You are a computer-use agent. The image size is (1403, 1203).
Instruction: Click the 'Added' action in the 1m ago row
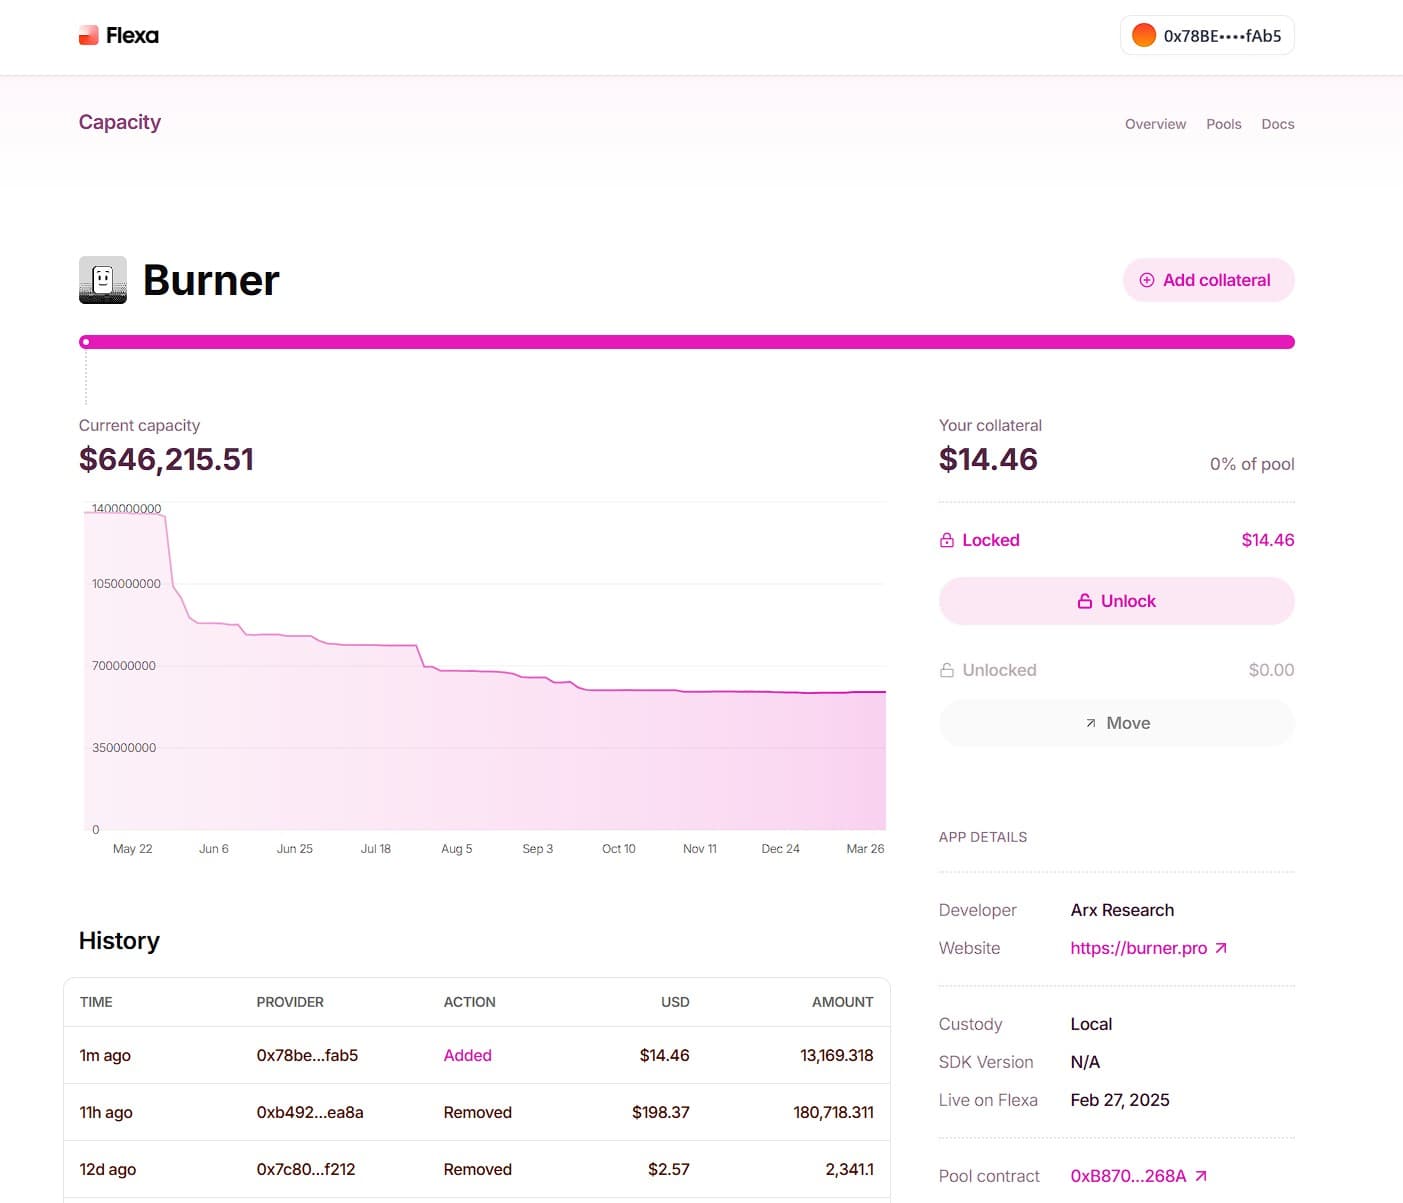pyautogui.click(x=467, y=1055)
